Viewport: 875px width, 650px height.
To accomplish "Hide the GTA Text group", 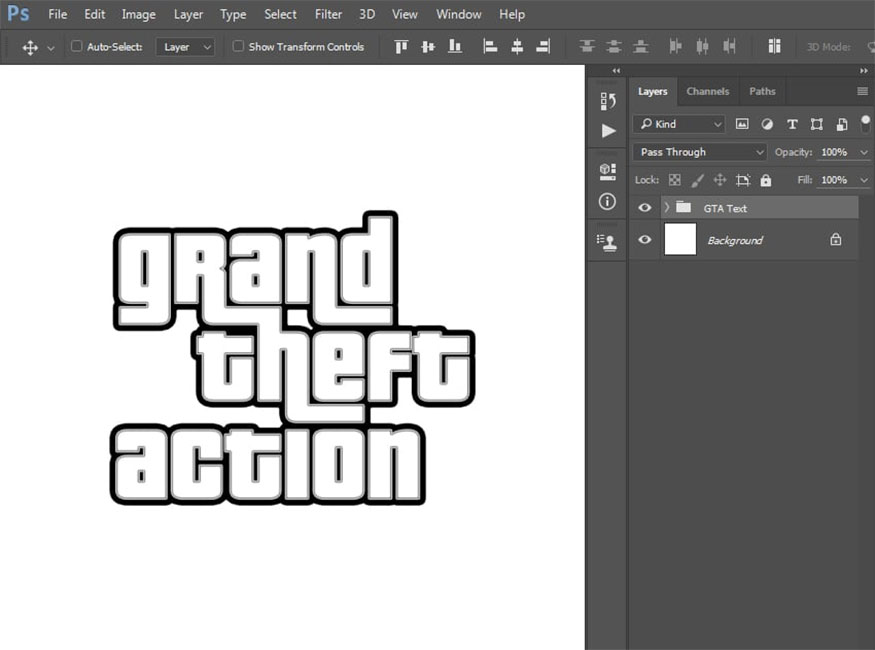I will (x=645, y=208).
